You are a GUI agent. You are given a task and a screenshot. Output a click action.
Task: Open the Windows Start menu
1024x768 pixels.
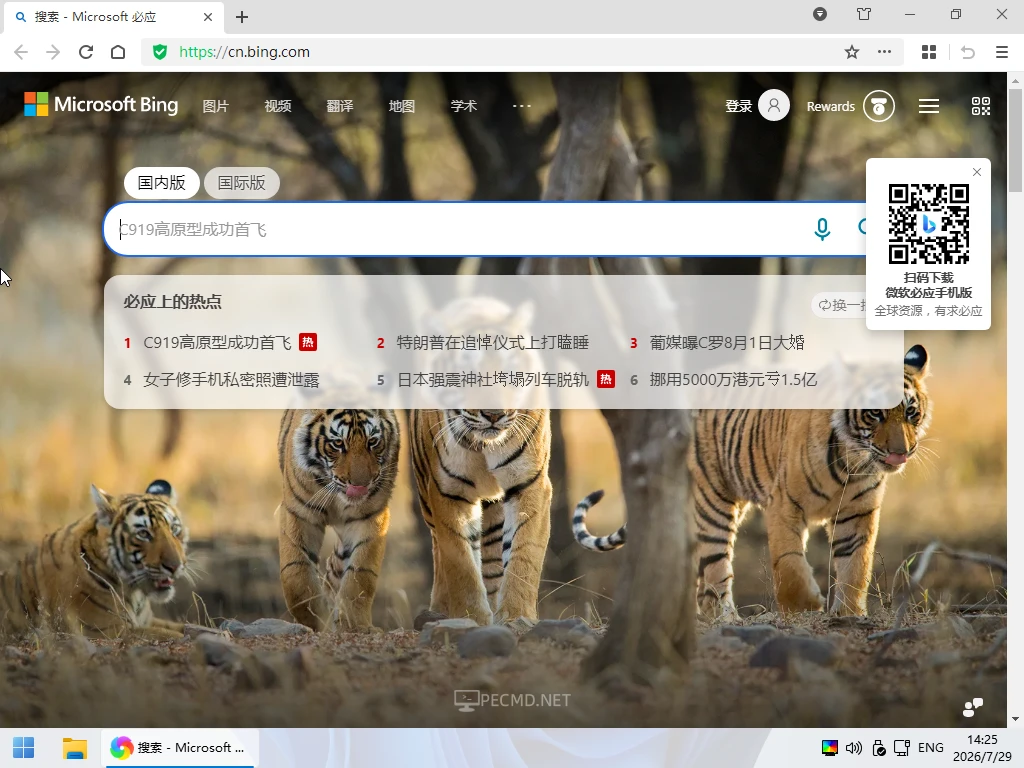coord(24,748)
